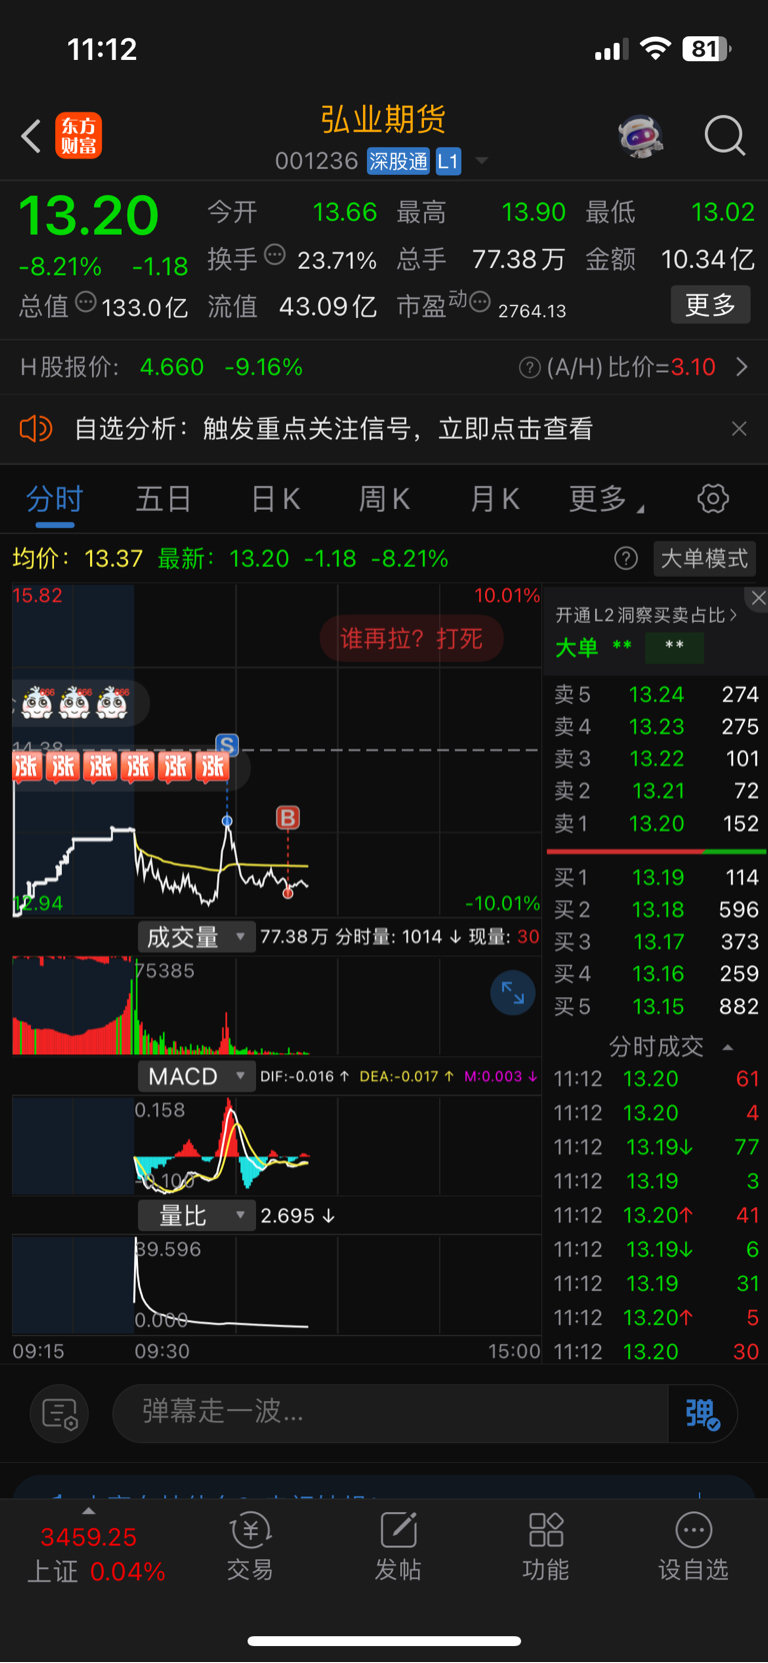Viewport: 768px width, 1663px height.
Task: Tap the cellular signal bars
Action: [611, 49]
